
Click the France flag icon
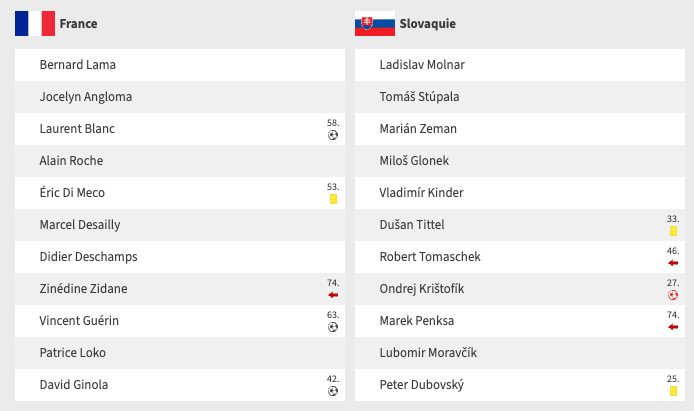click(x=34, y=23)
